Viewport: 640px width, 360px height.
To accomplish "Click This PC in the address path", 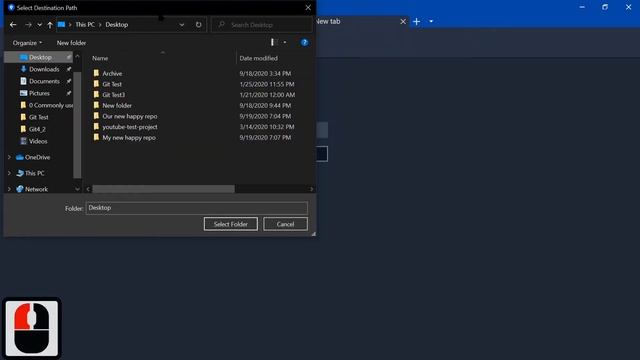I will pos(85,24).
